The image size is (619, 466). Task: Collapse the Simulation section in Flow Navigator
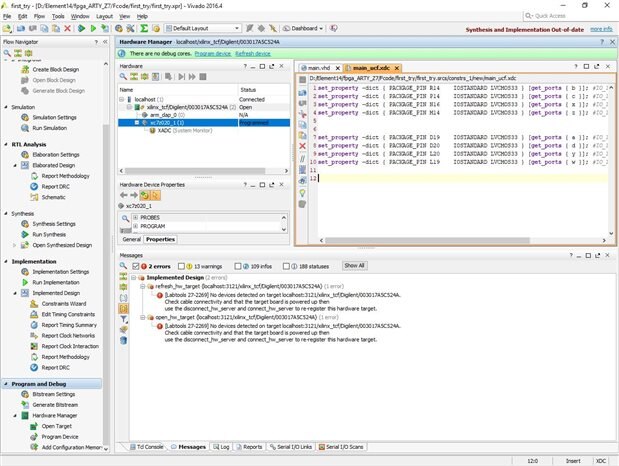pos(5,105)
